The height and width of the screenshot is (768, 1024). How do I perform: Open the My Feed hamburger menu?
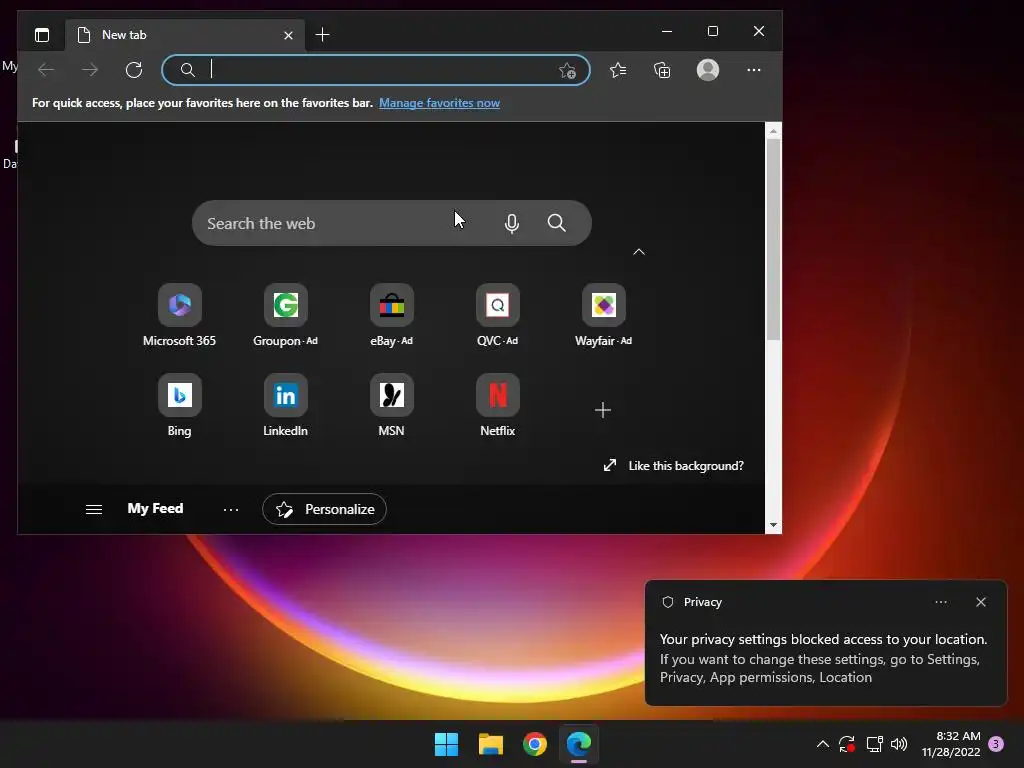(93, 509)
